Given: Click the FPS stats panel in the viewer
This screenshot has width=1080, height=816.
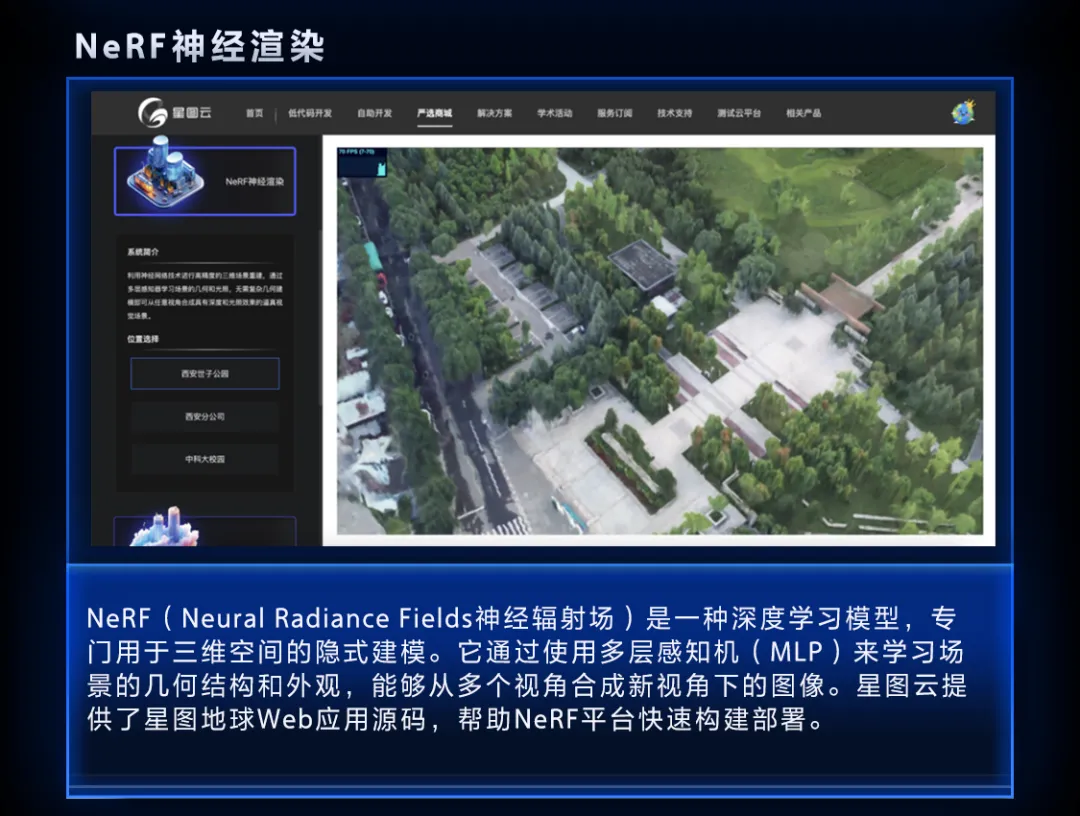Looking at the screenshot, I should [x=362, y=163].
